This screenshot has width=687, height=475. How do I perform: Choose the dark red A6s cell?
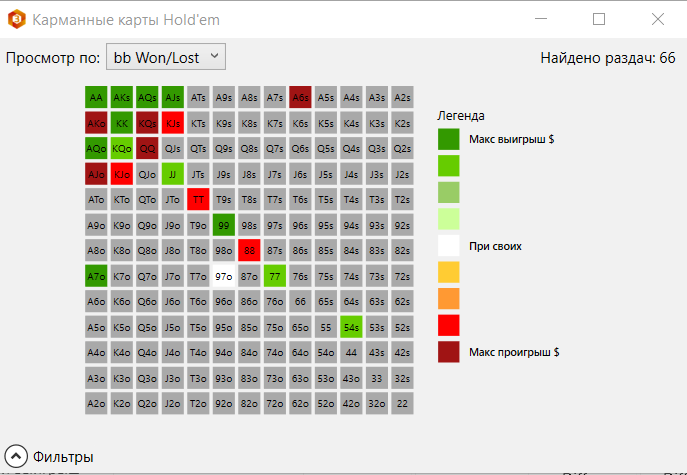[300, 97]
